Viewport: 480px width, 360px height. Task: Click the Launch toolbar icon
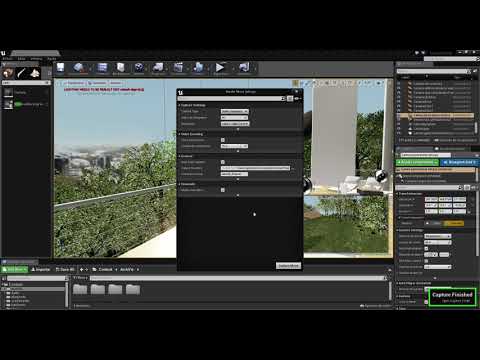point(244,68)
